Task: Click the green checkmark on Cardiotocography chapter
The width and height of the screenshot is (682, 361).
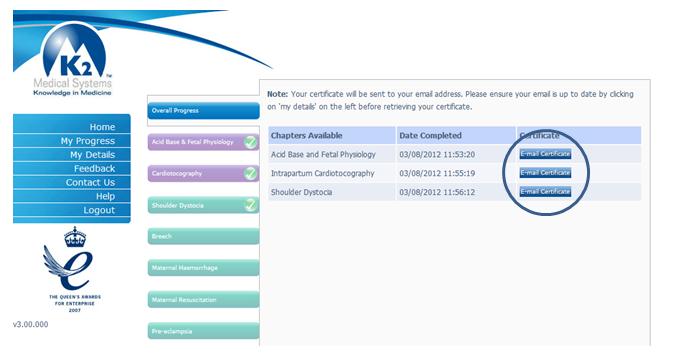Action: click(x=250, y=173)
